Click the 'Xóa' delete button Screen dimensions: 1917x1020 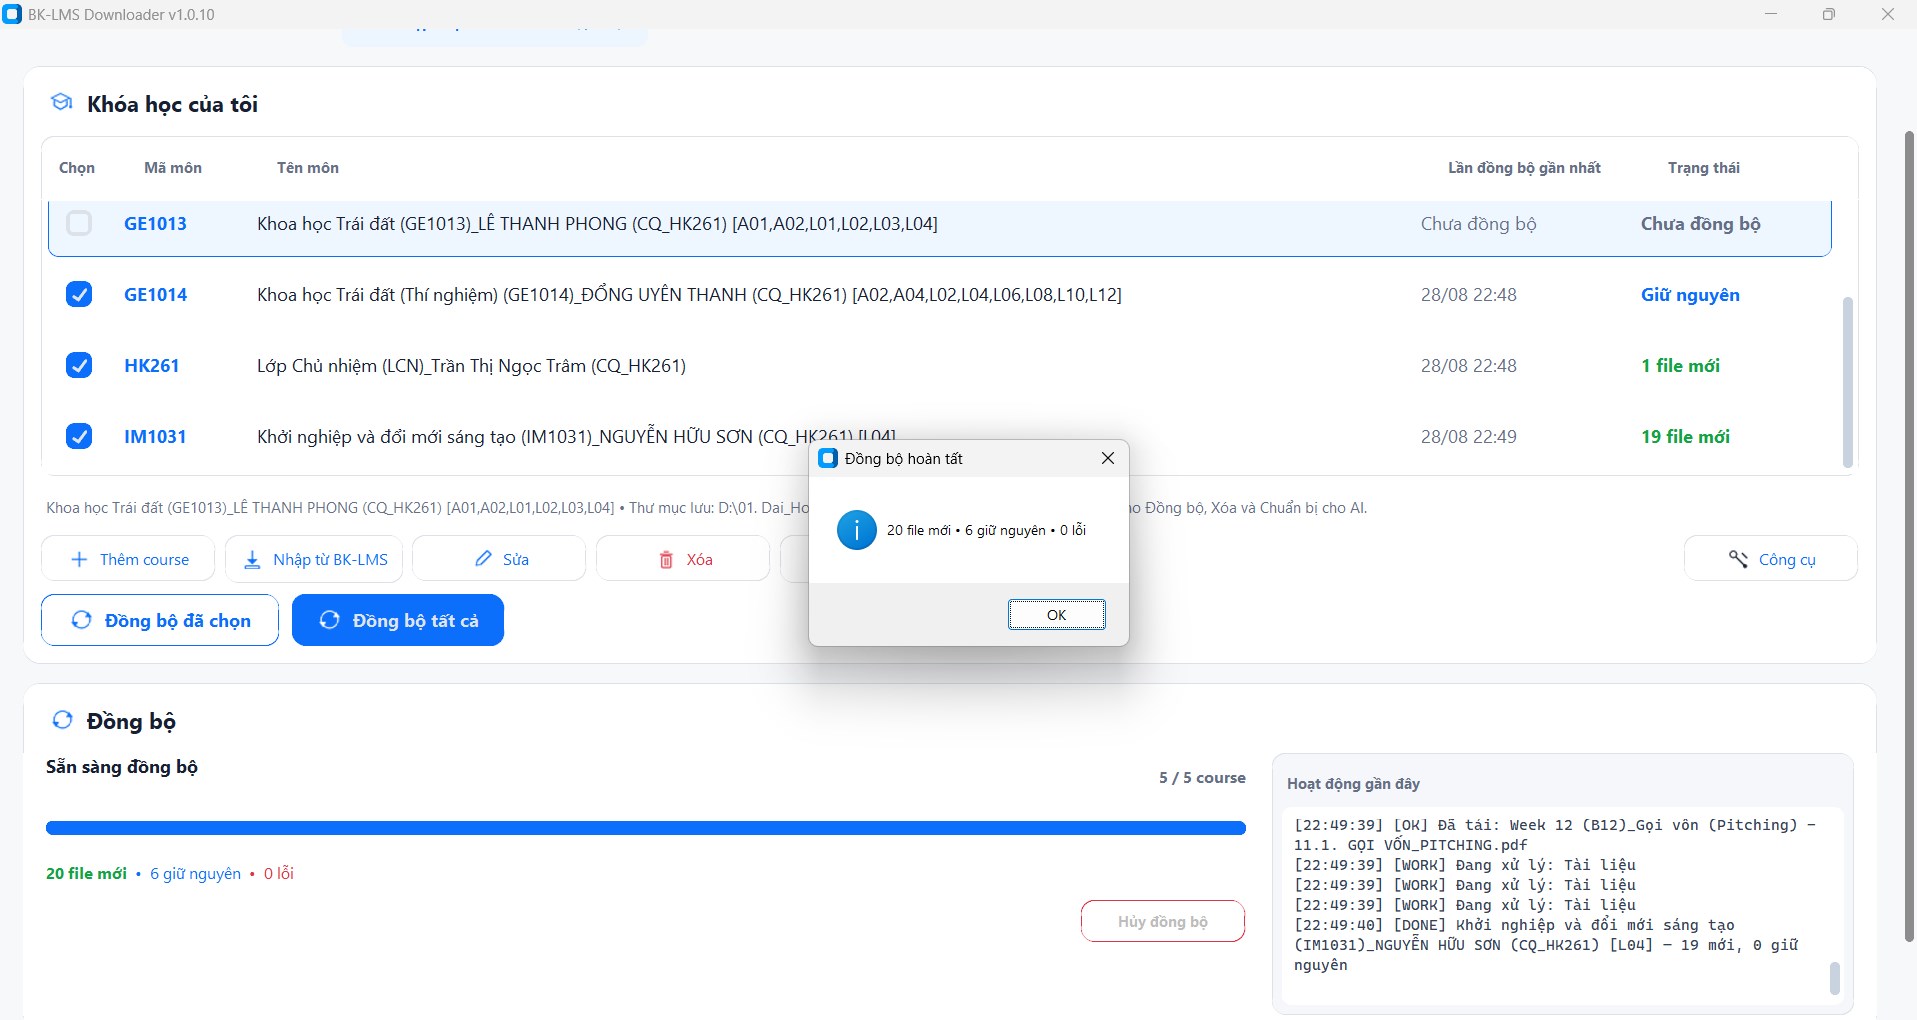tap(683, 559)
